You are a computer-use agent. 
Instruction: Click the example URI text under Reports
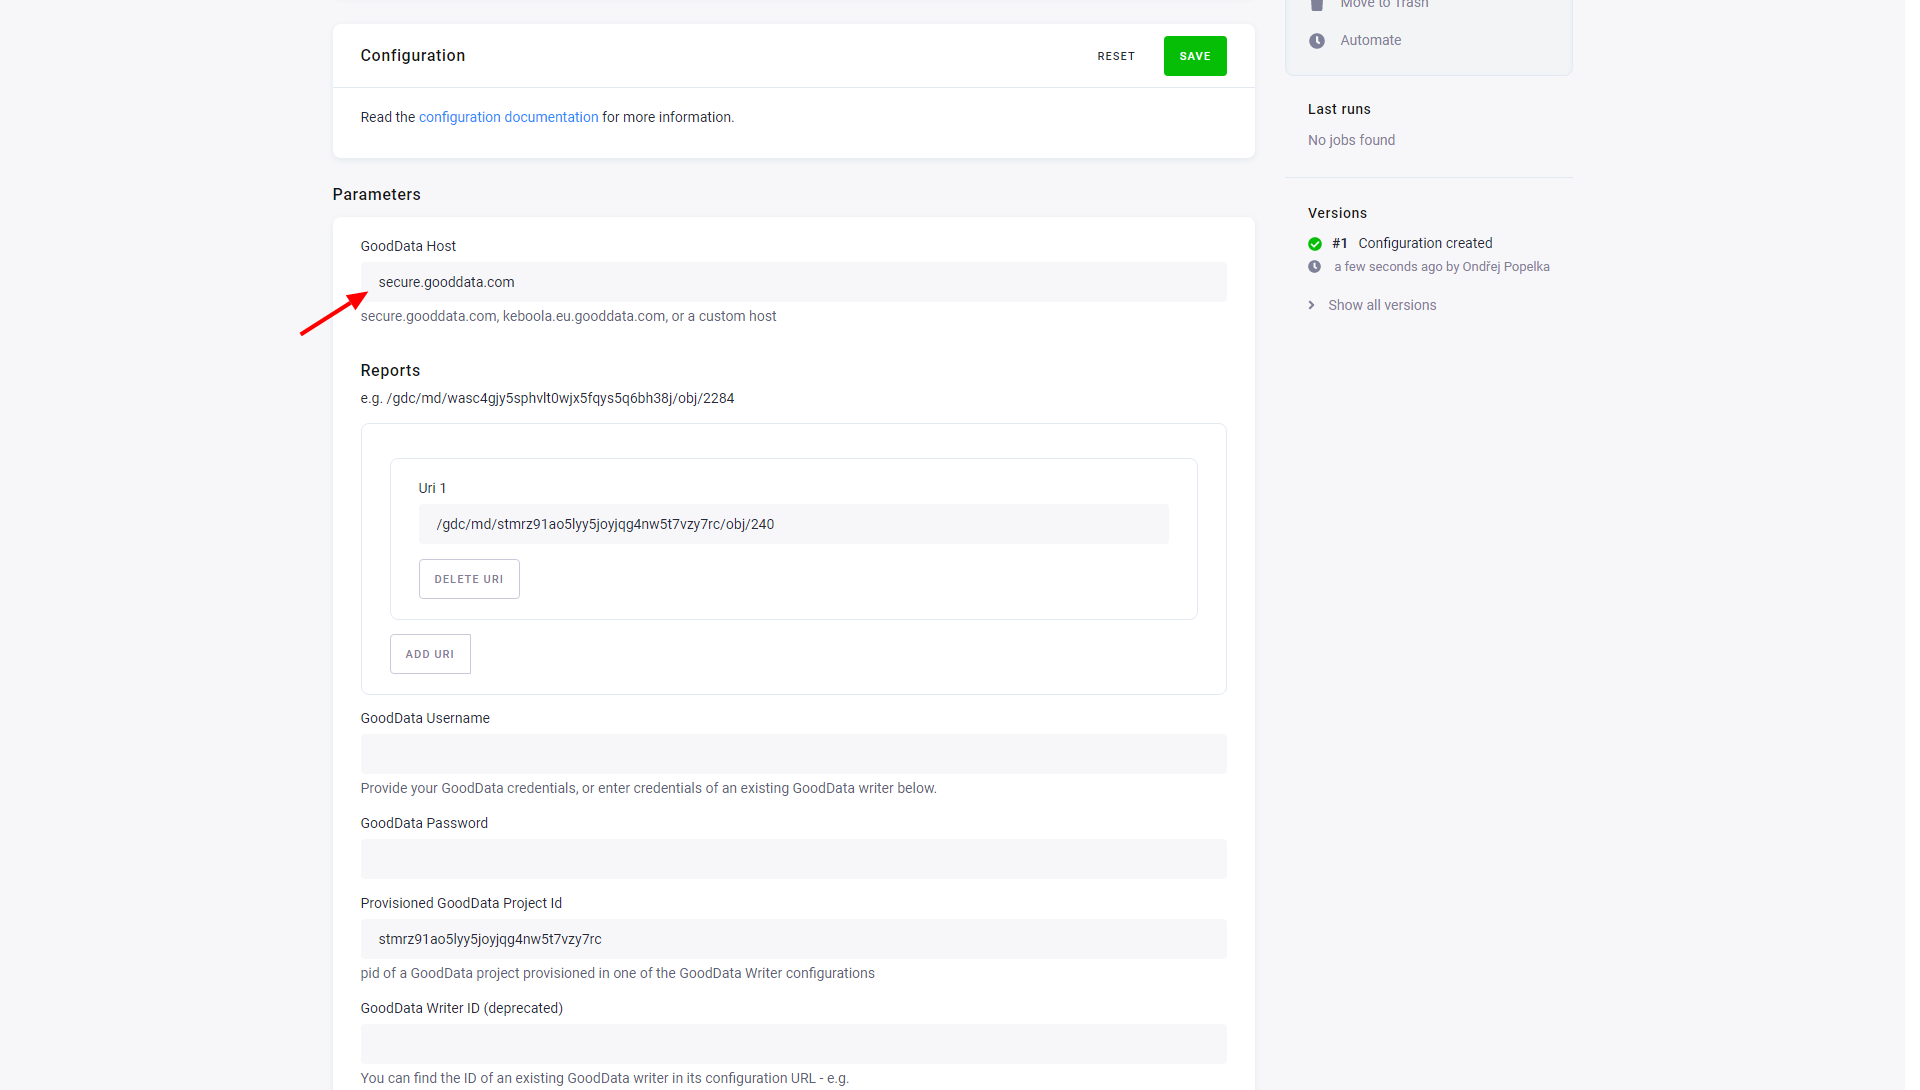click(547, 398)
